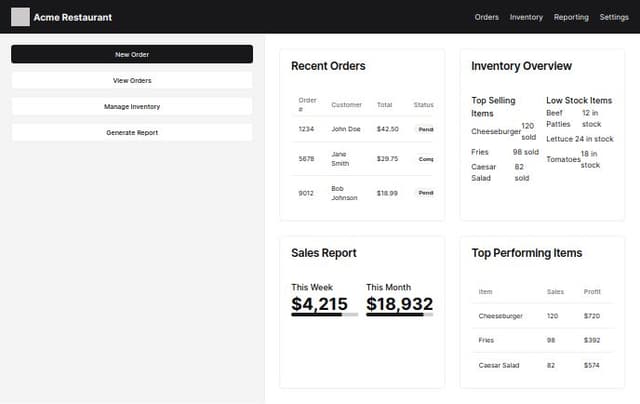Click the New Order button
Screen dimensions: 640x404
132,54
